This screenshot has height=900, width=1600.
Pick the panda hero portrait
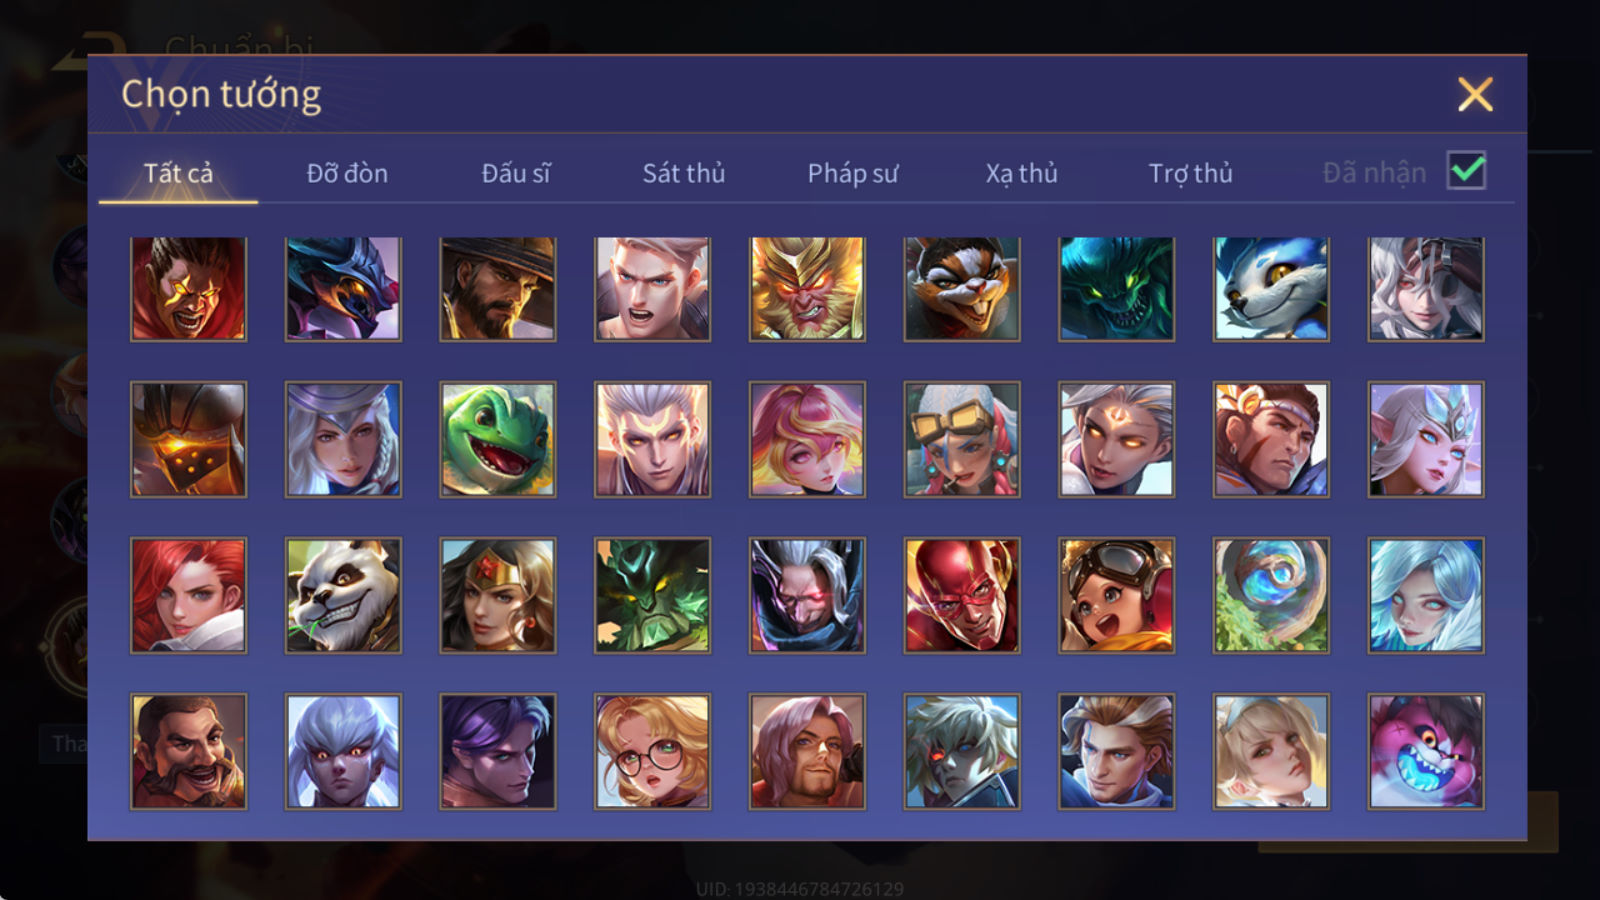coord(343,595)
